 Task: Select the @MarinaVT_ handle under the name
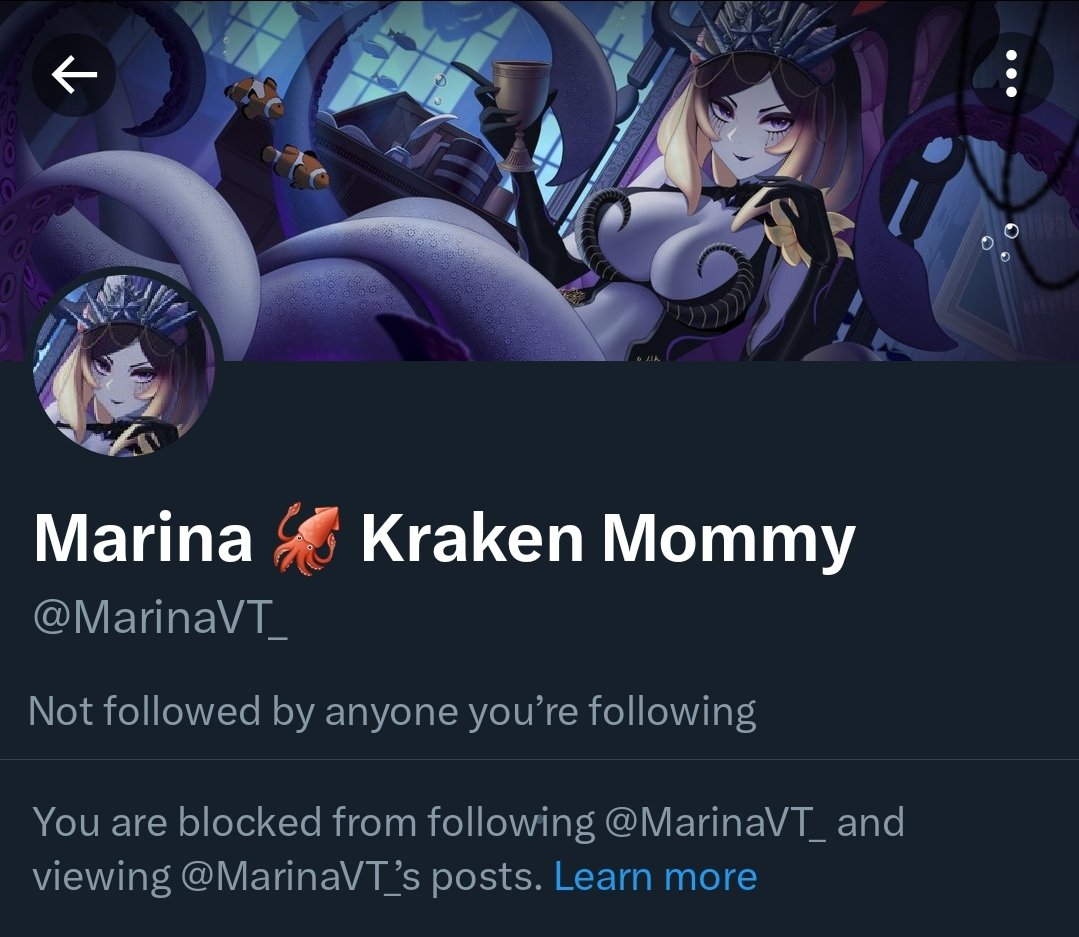point(160,617)
